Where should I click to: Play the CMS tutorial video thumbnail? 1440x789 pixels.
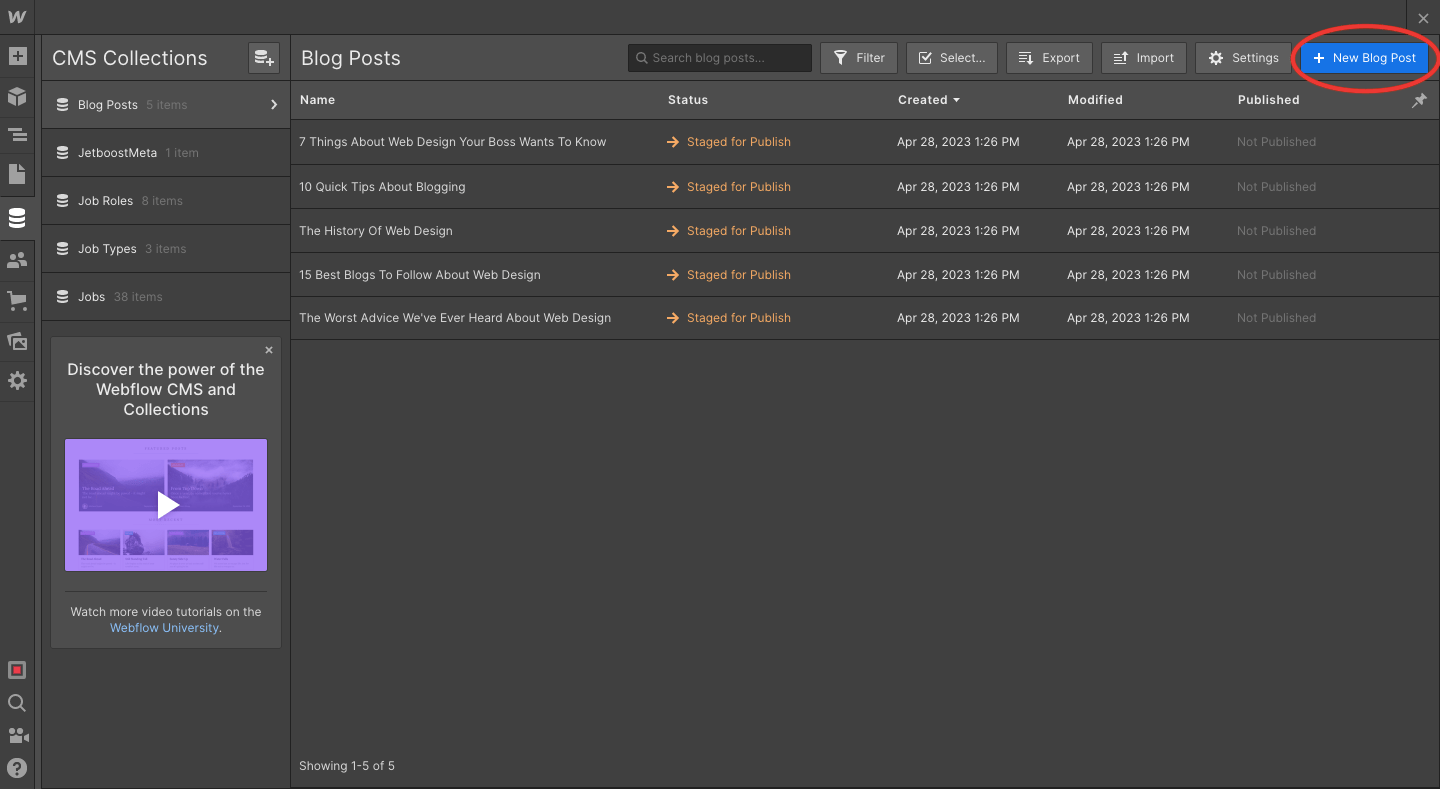(166, 505)
